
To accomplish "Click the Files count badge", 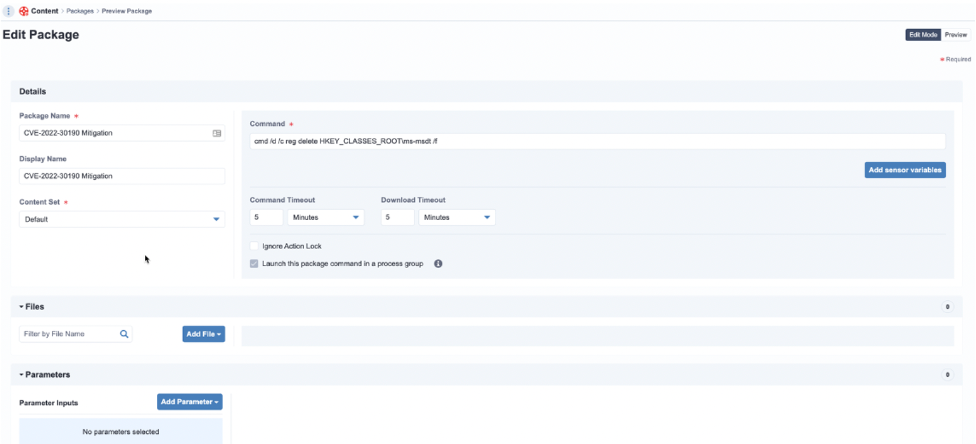I will coord(948,307).
